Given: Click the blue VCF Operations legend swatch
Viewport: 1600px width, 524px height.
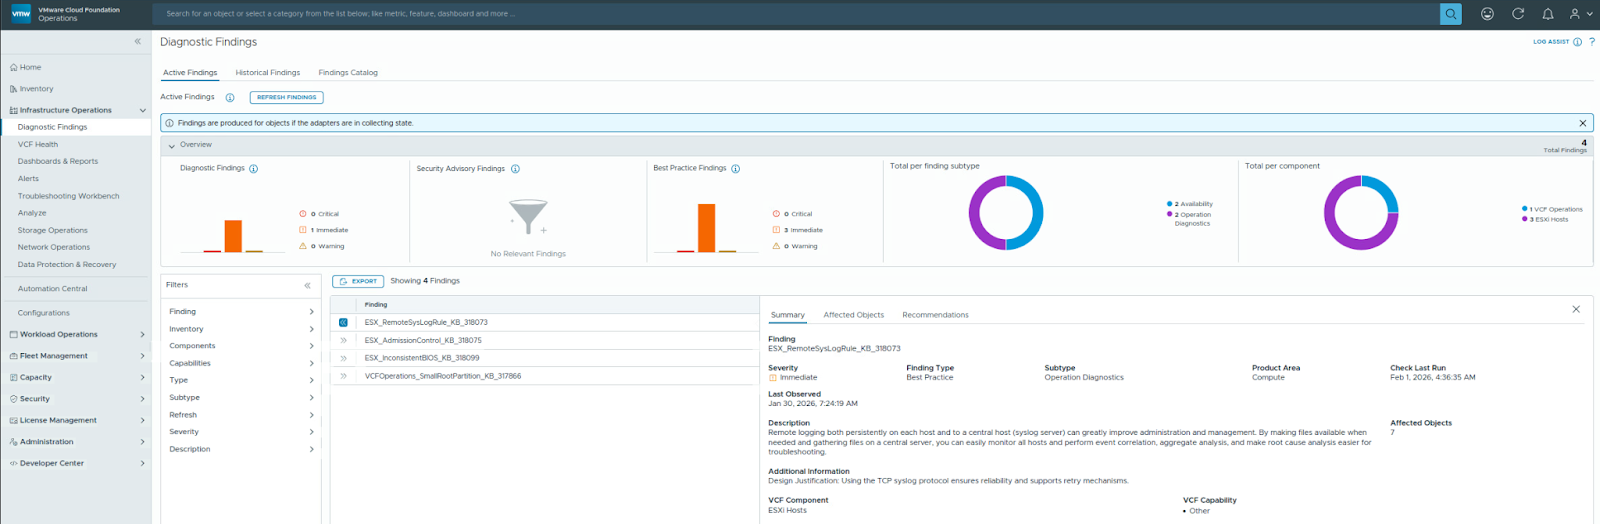Looking at the screenshot, I should pyautogui.click(x=1524, y=209).
